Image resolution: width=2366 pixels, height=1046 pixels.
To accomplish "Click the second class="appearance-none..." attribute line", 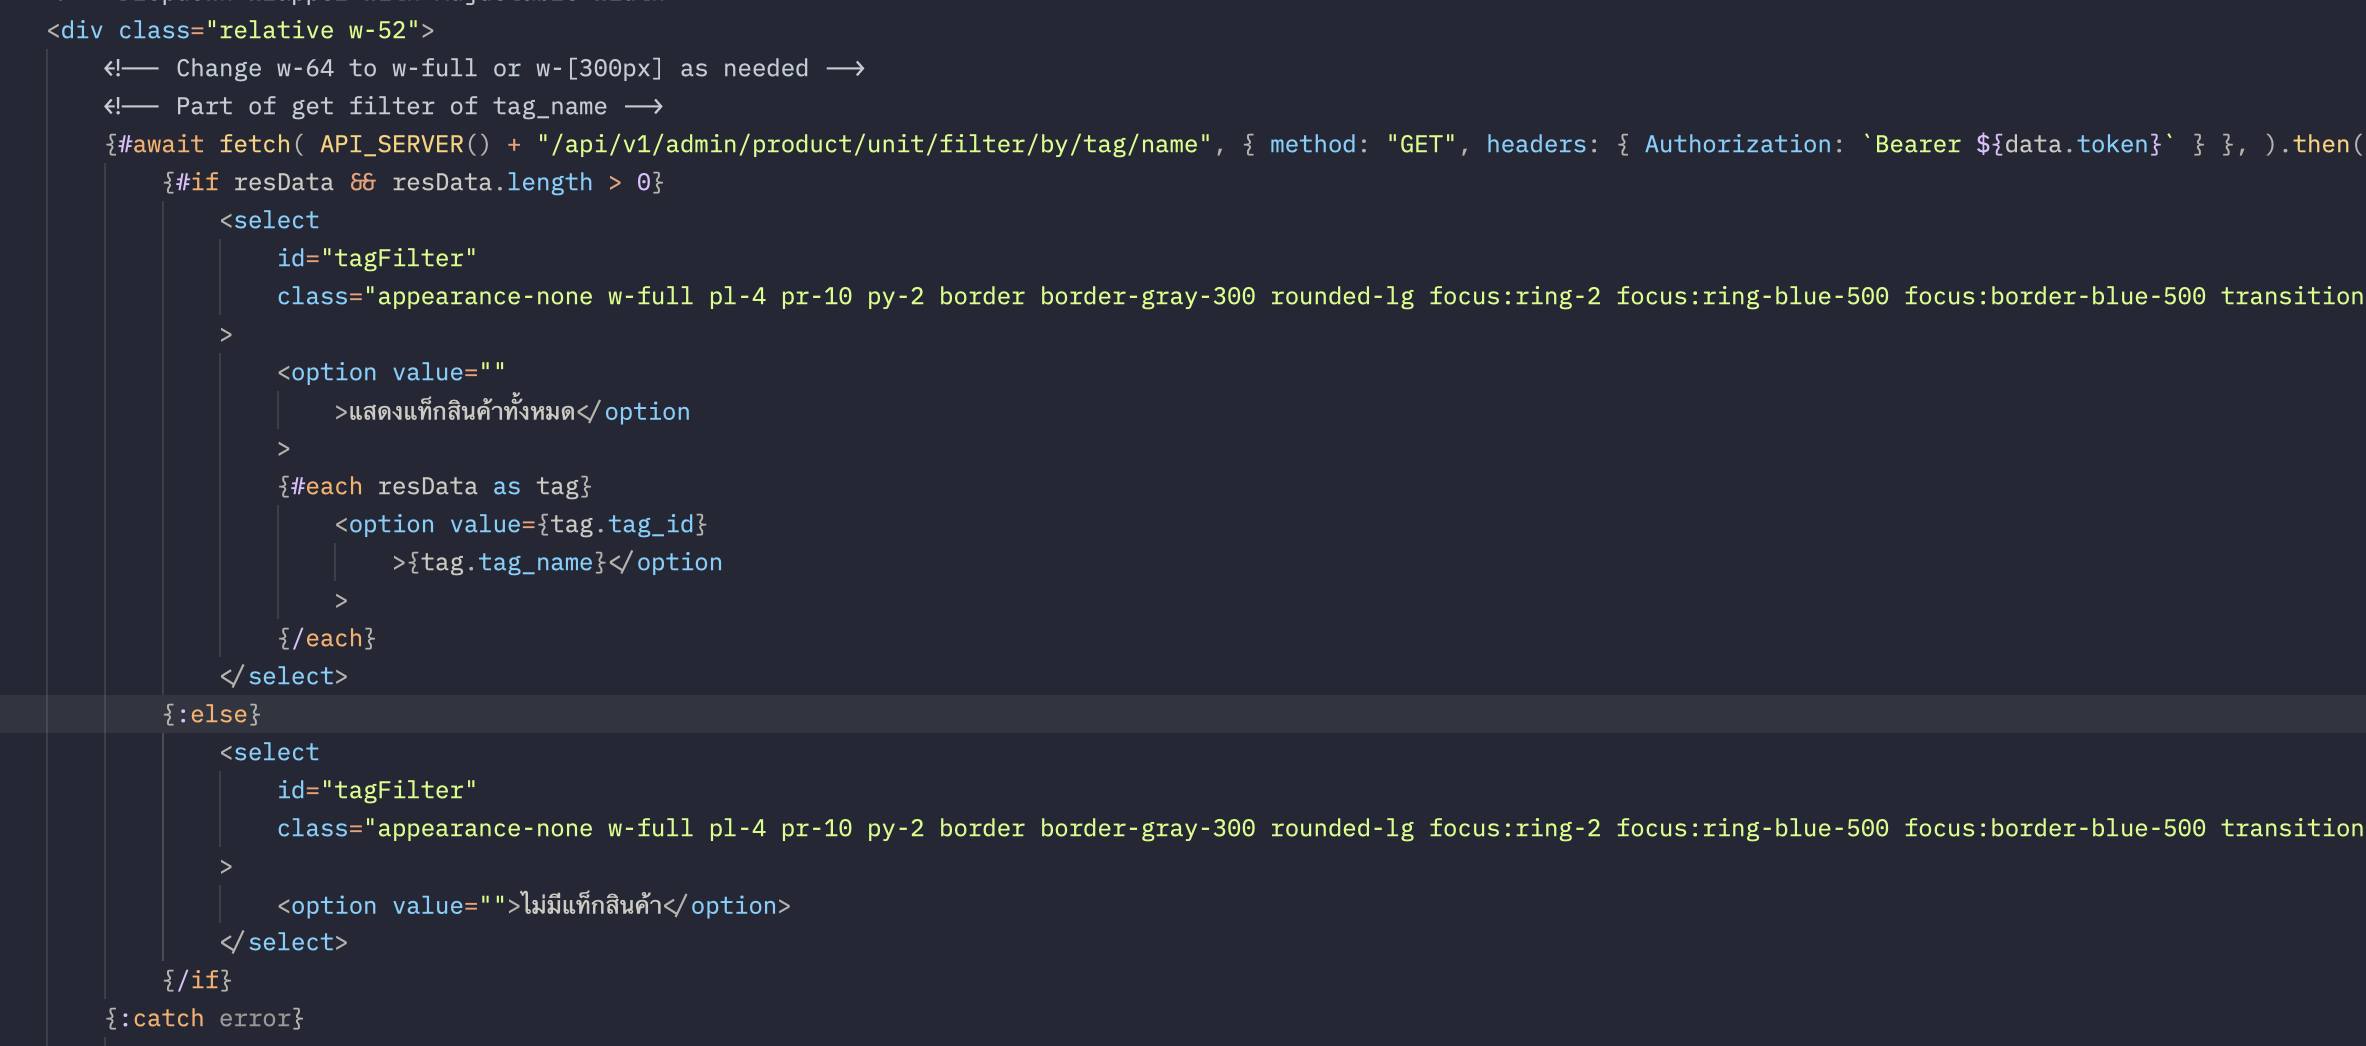I will [x=1320, y=828].
